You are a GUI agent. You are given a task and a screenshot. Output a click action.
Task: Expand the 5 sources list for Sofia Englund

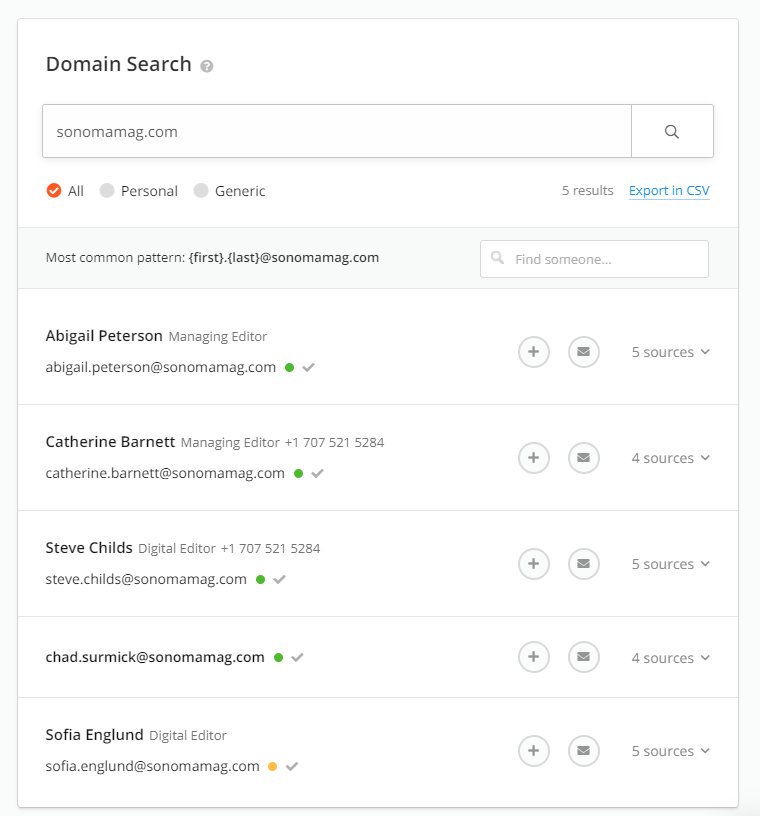(670, 751)
